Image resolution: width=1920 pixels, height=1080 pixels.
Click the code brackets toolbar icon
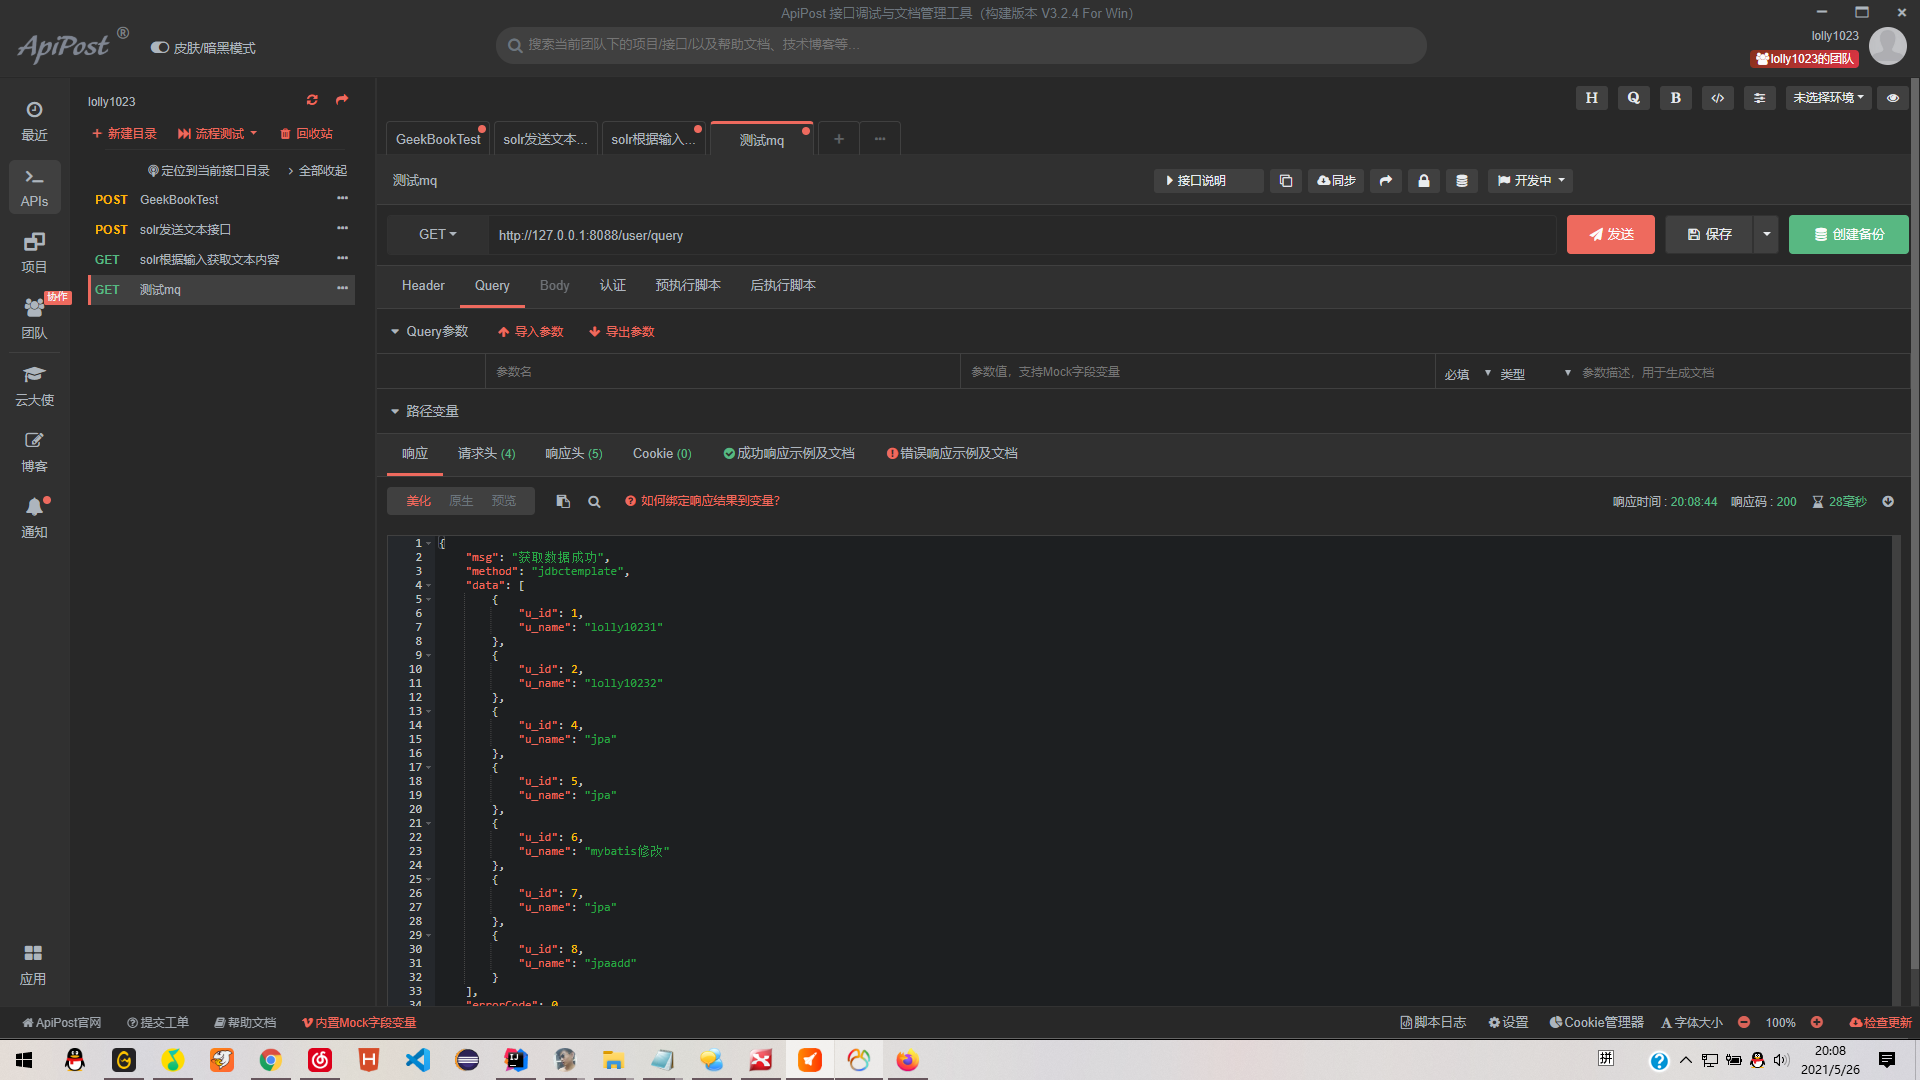[x=1718, y=98]
